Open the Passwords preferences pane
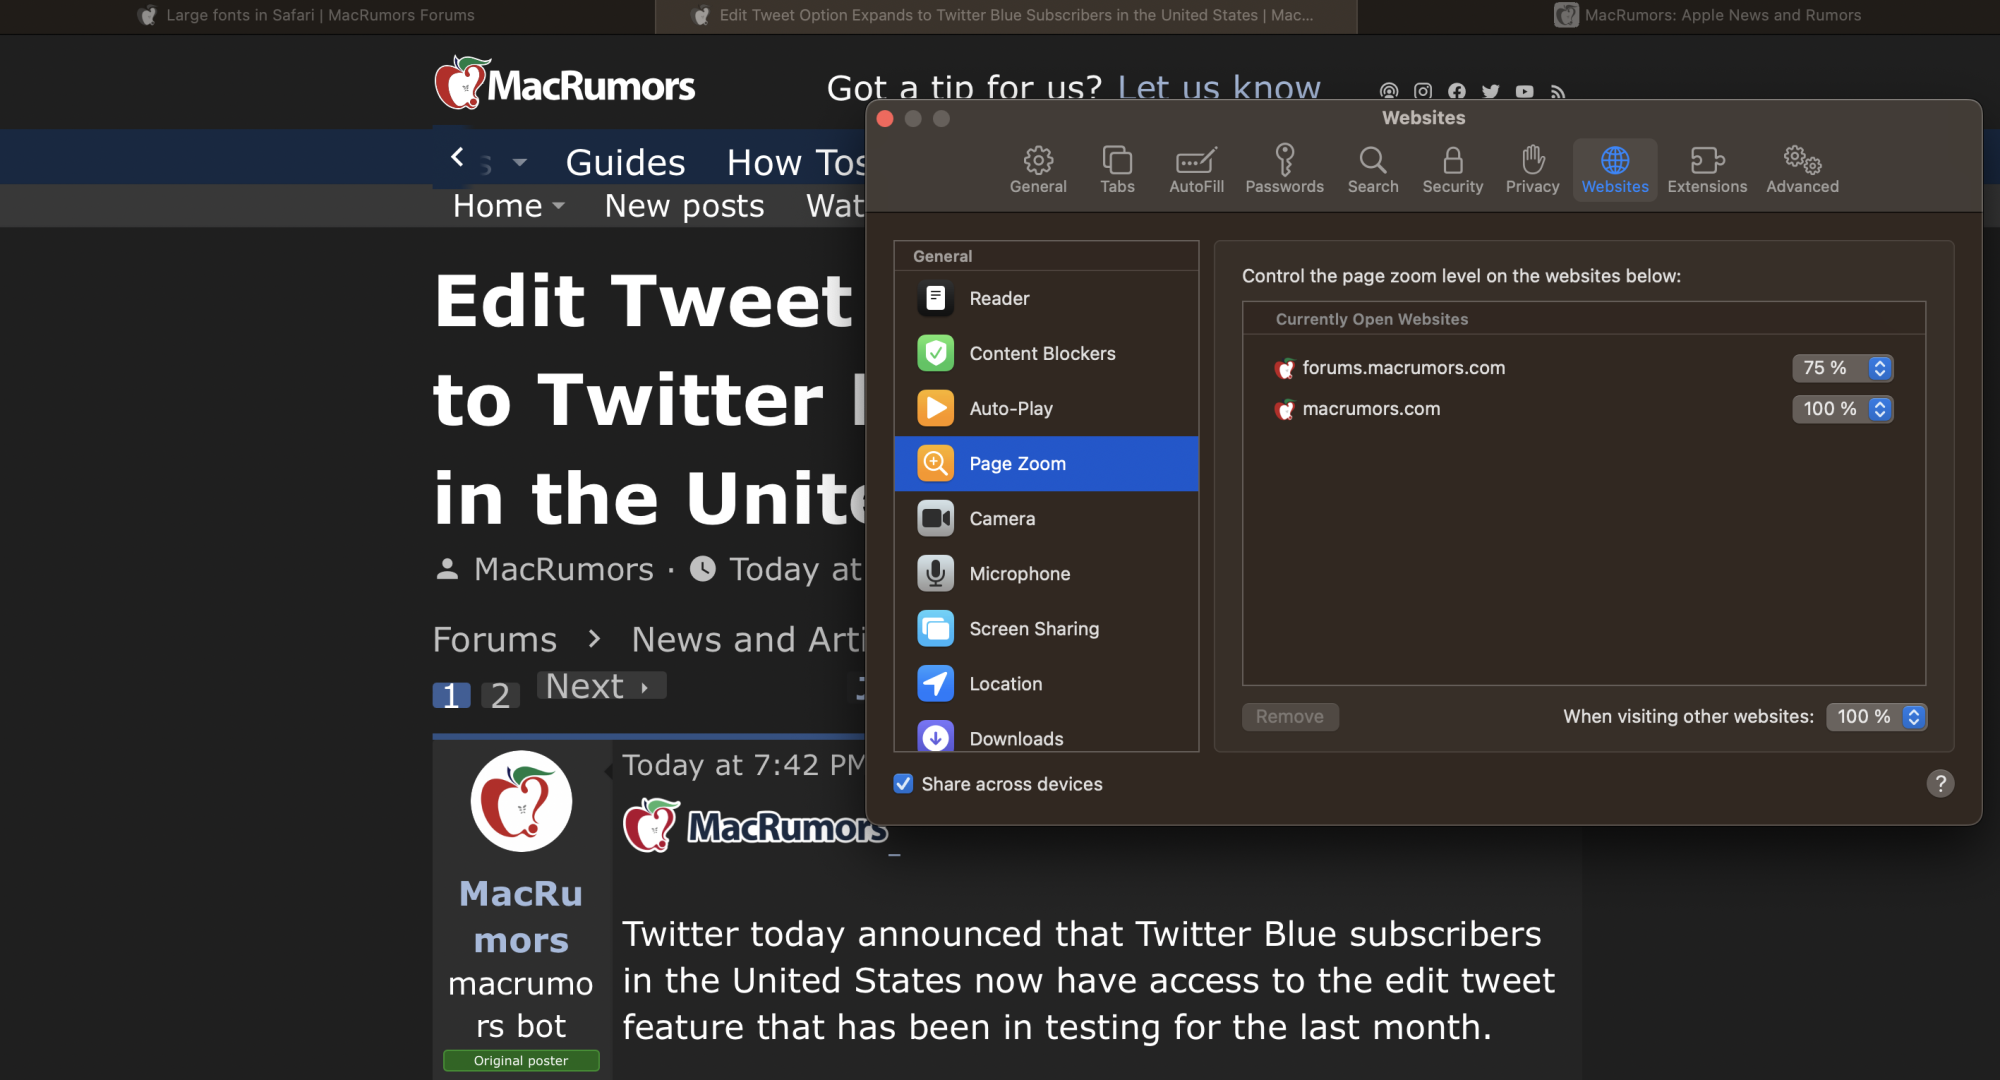This screenshot has width=2000, height=1080. pos(1284,169)
